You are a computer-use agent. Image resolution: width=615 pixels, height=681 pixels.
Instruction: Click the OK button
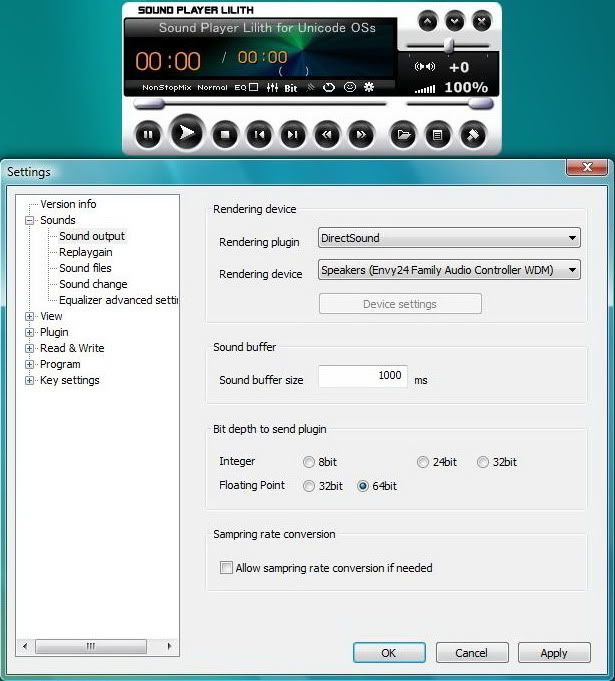click(389, 653)
